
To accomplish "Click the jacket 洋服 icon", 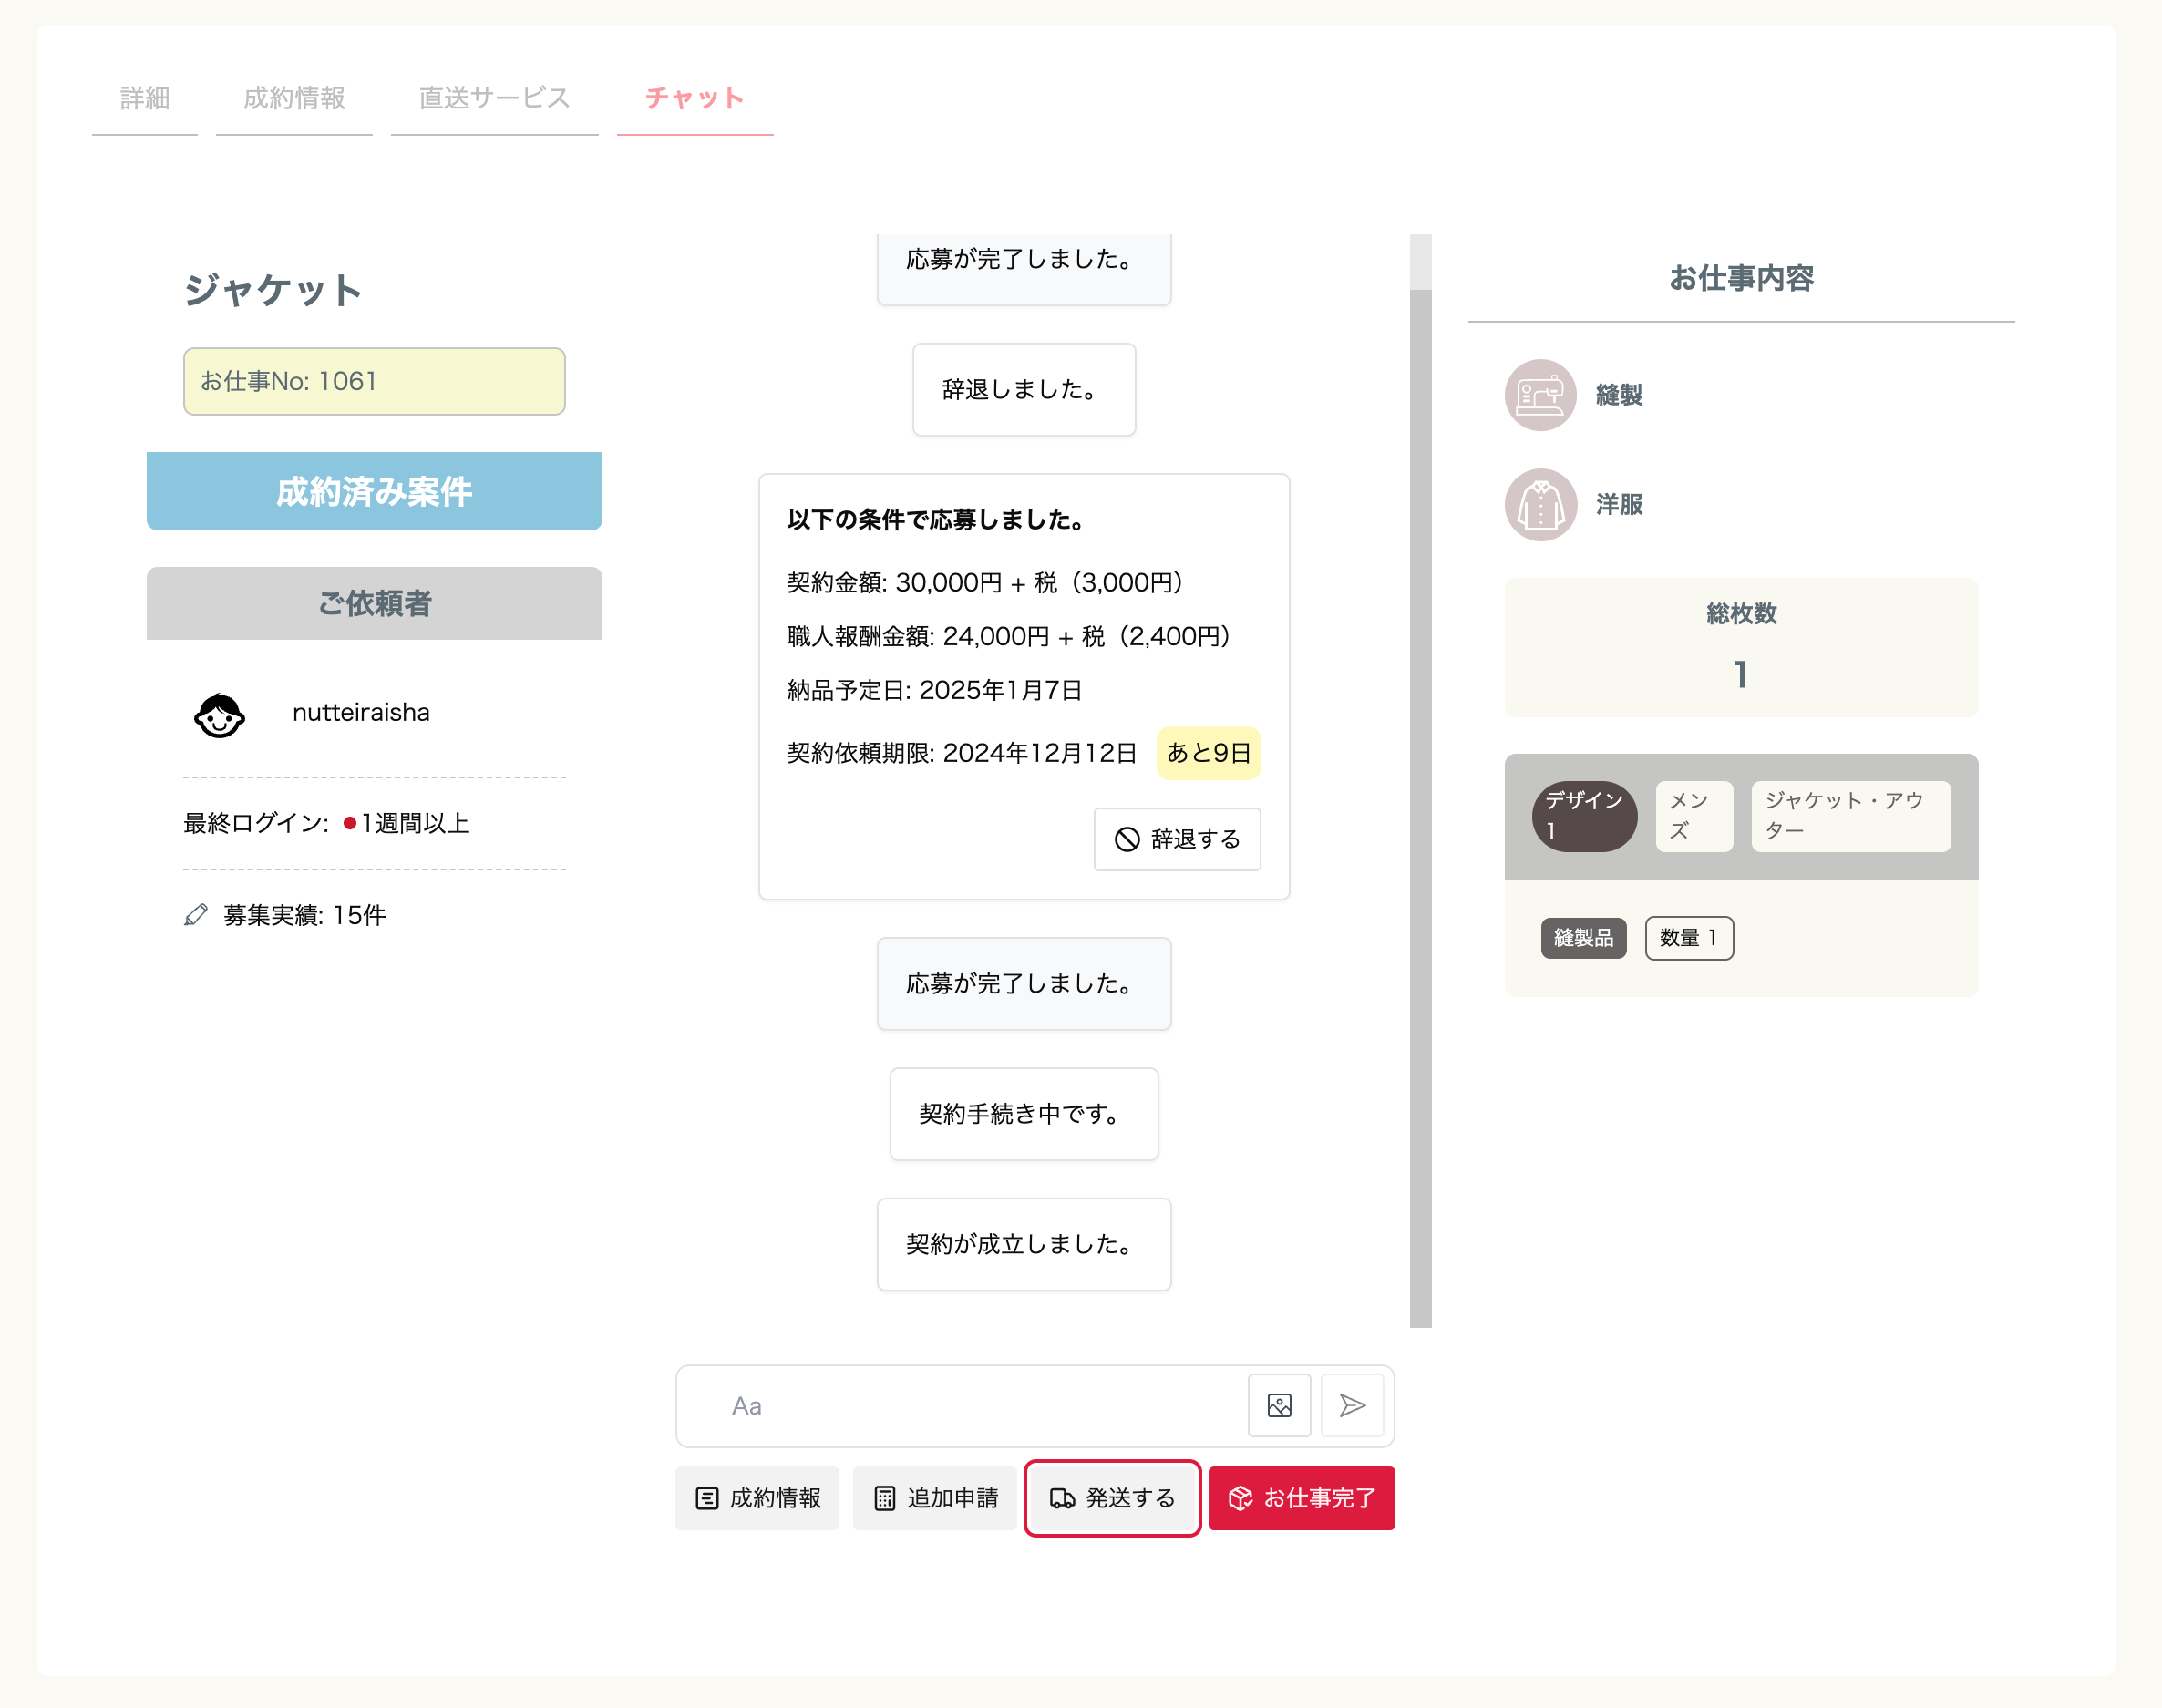I will 1540,505.
